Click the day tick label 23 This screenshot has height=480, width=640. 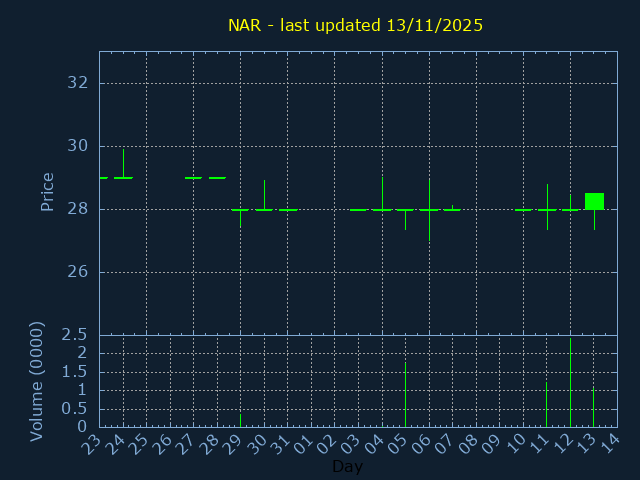coord(92,445)
